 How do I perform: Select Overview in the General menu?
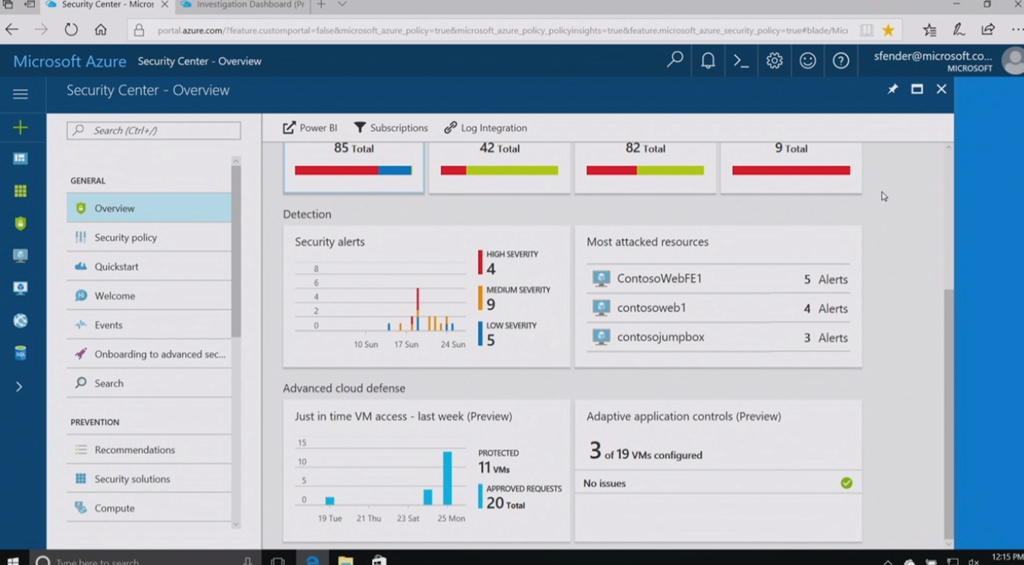149,208
